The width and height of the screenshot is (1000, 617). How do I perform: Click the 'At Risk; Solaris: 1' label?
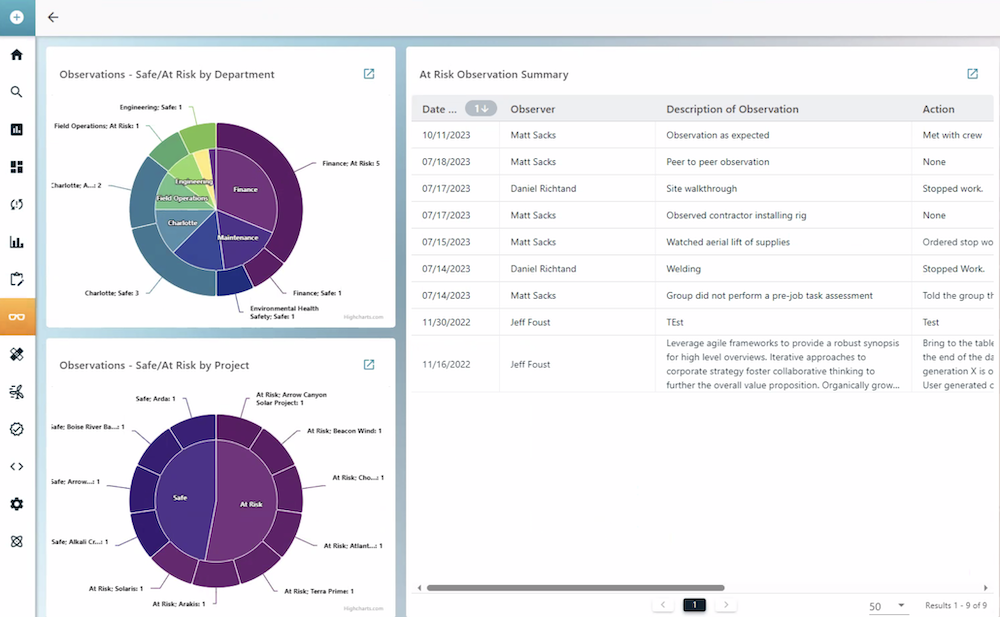coord(115,588)
